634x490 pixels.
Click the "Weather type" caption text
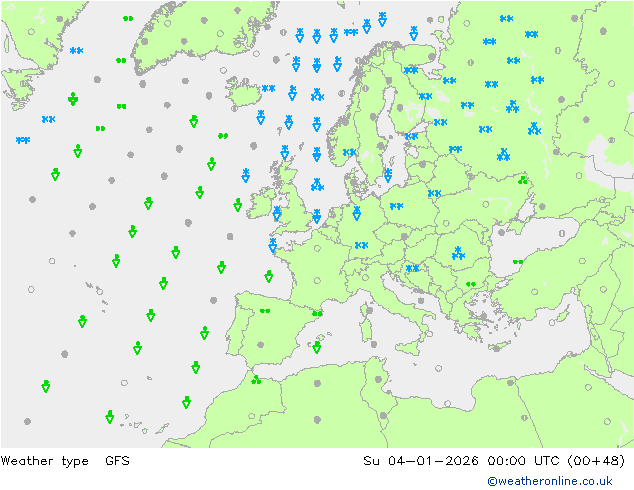[44, 461]
